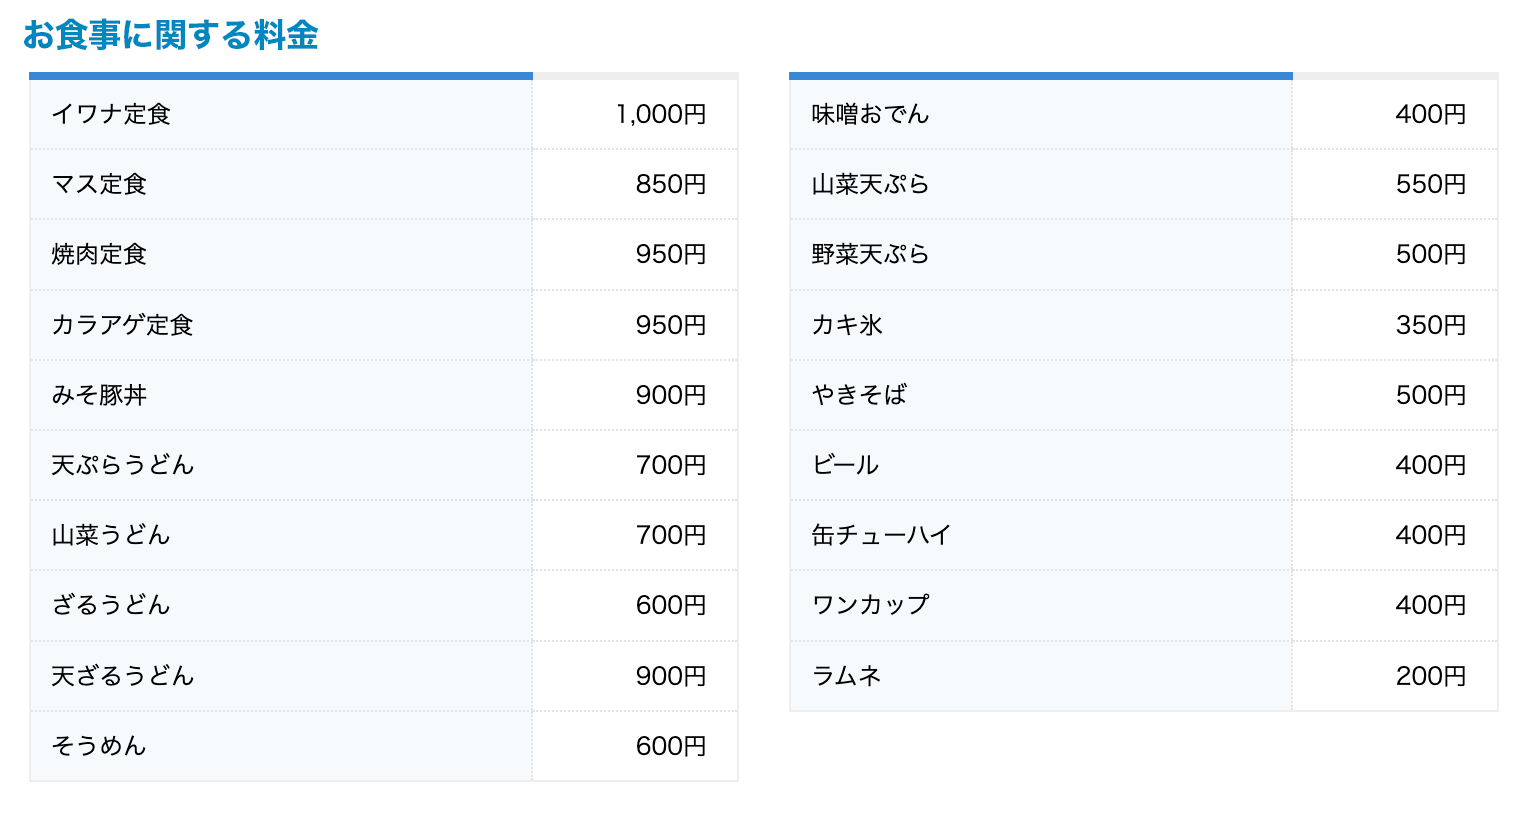The height and width of the screenshot is (820, 1525).
Task: Click the 200円 price for ラムネ
Action: coord(1430,676)
